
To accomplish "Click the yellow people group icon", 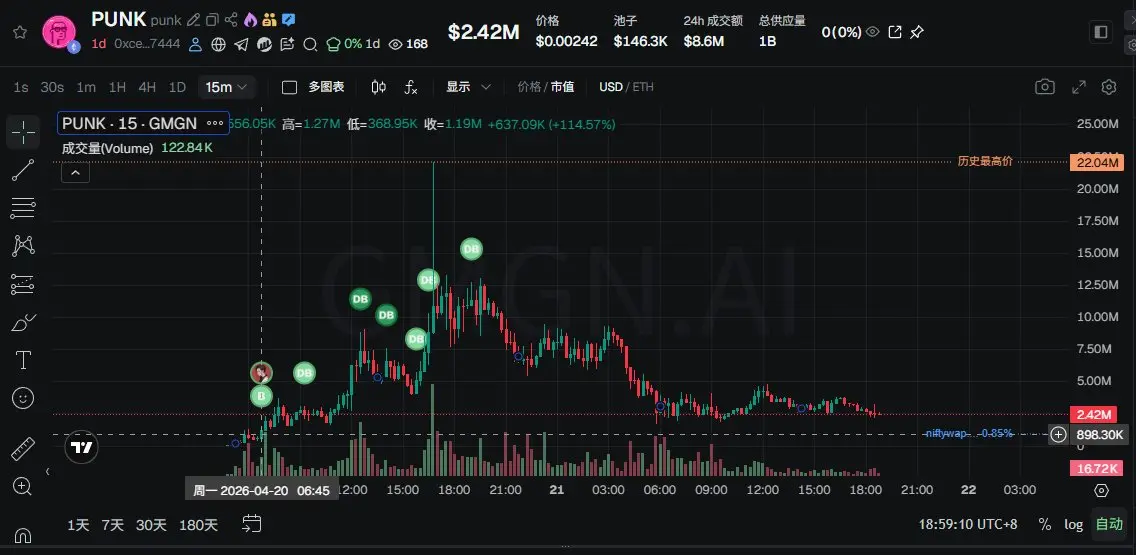I will click(x=270, y=20).
